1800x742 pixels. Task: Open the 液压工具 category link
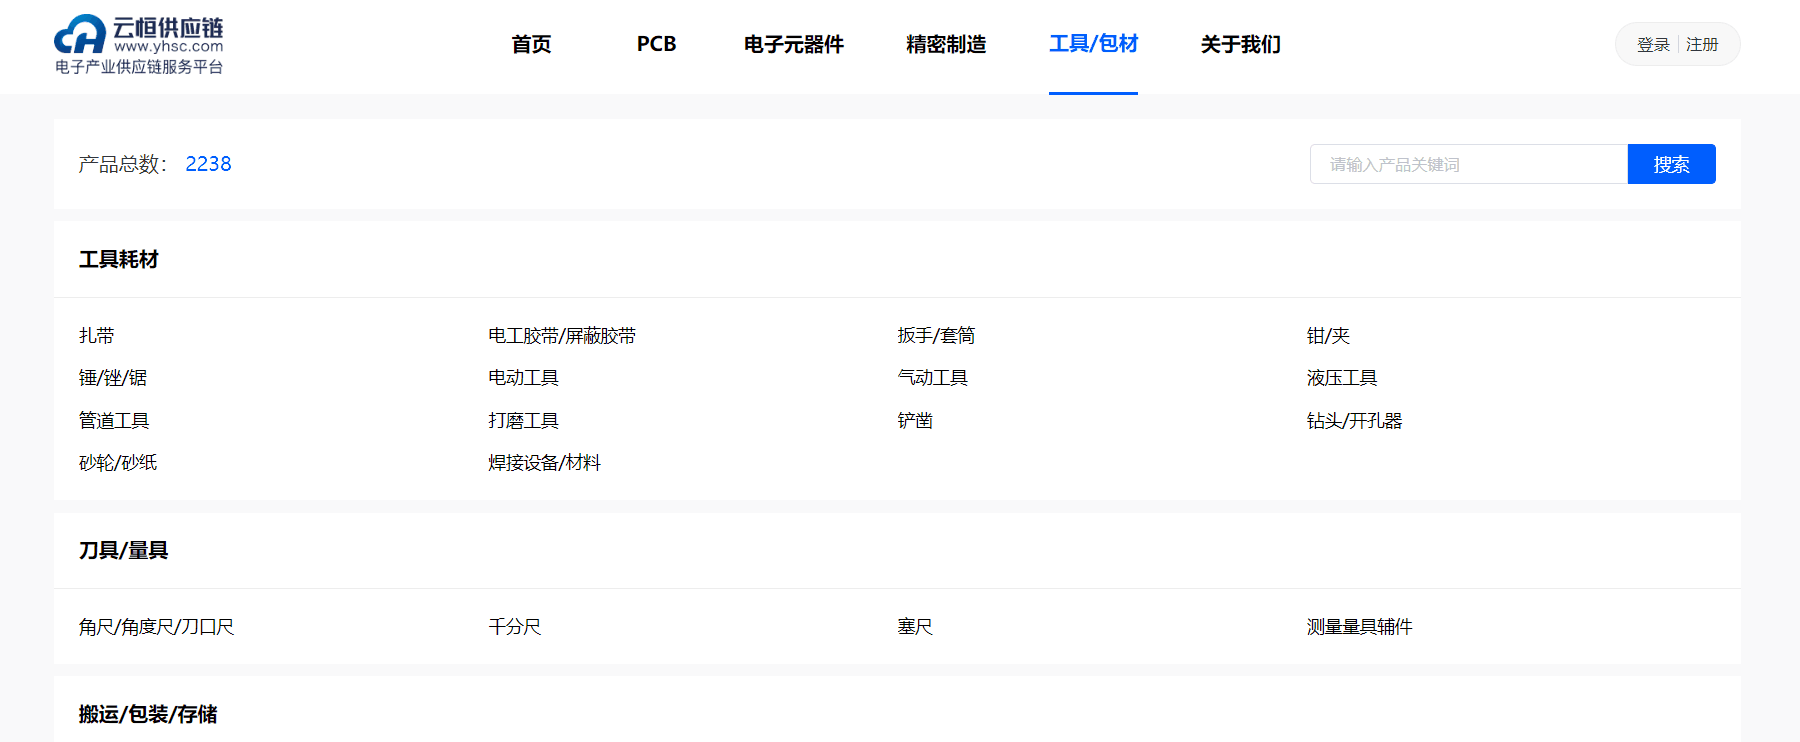point(1342,378)
